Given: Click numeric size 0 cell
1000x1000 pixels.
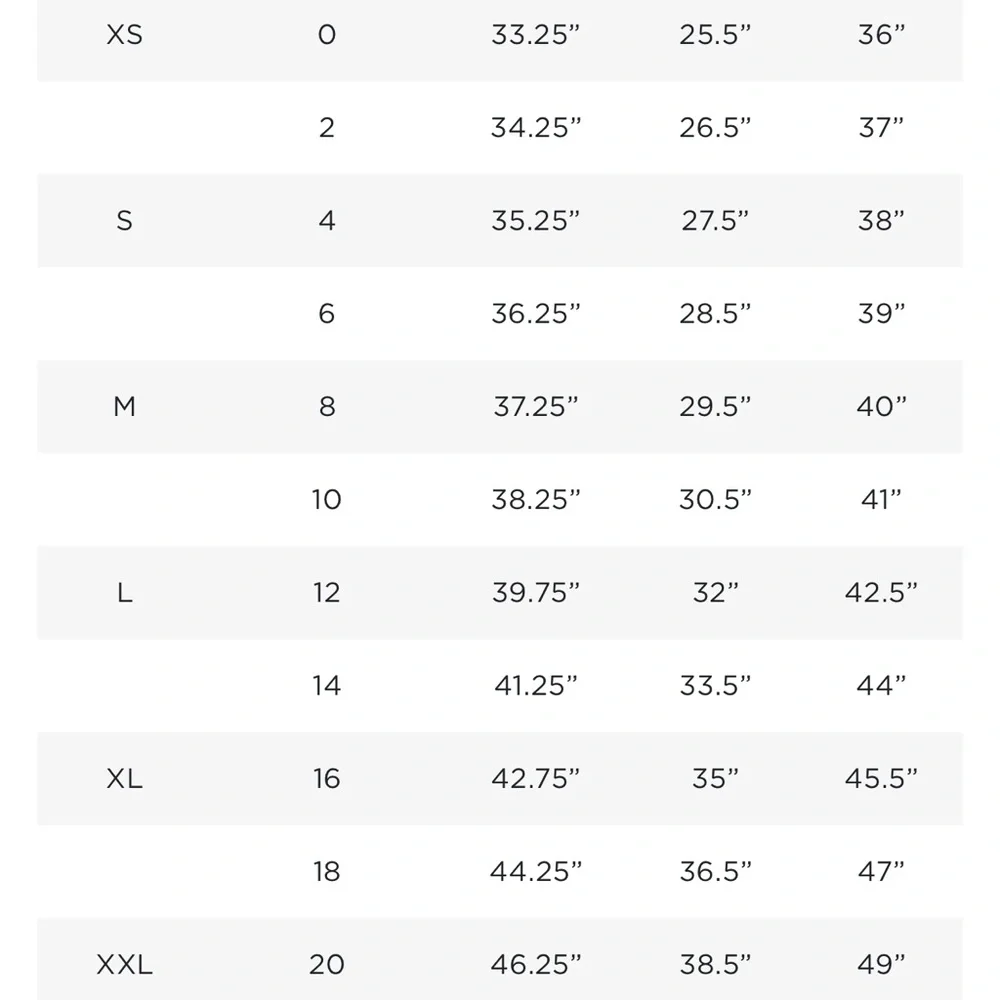Looking at the screenshot, I should tap(327, 35).
